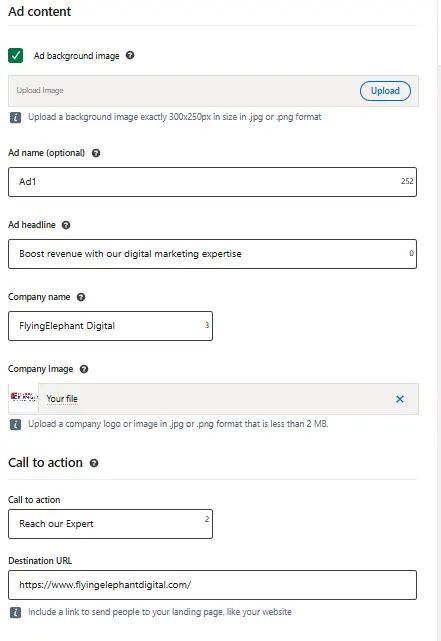Screen dimensions: 441x641
Task: Click Company Image help question mark
Action: 84,369
